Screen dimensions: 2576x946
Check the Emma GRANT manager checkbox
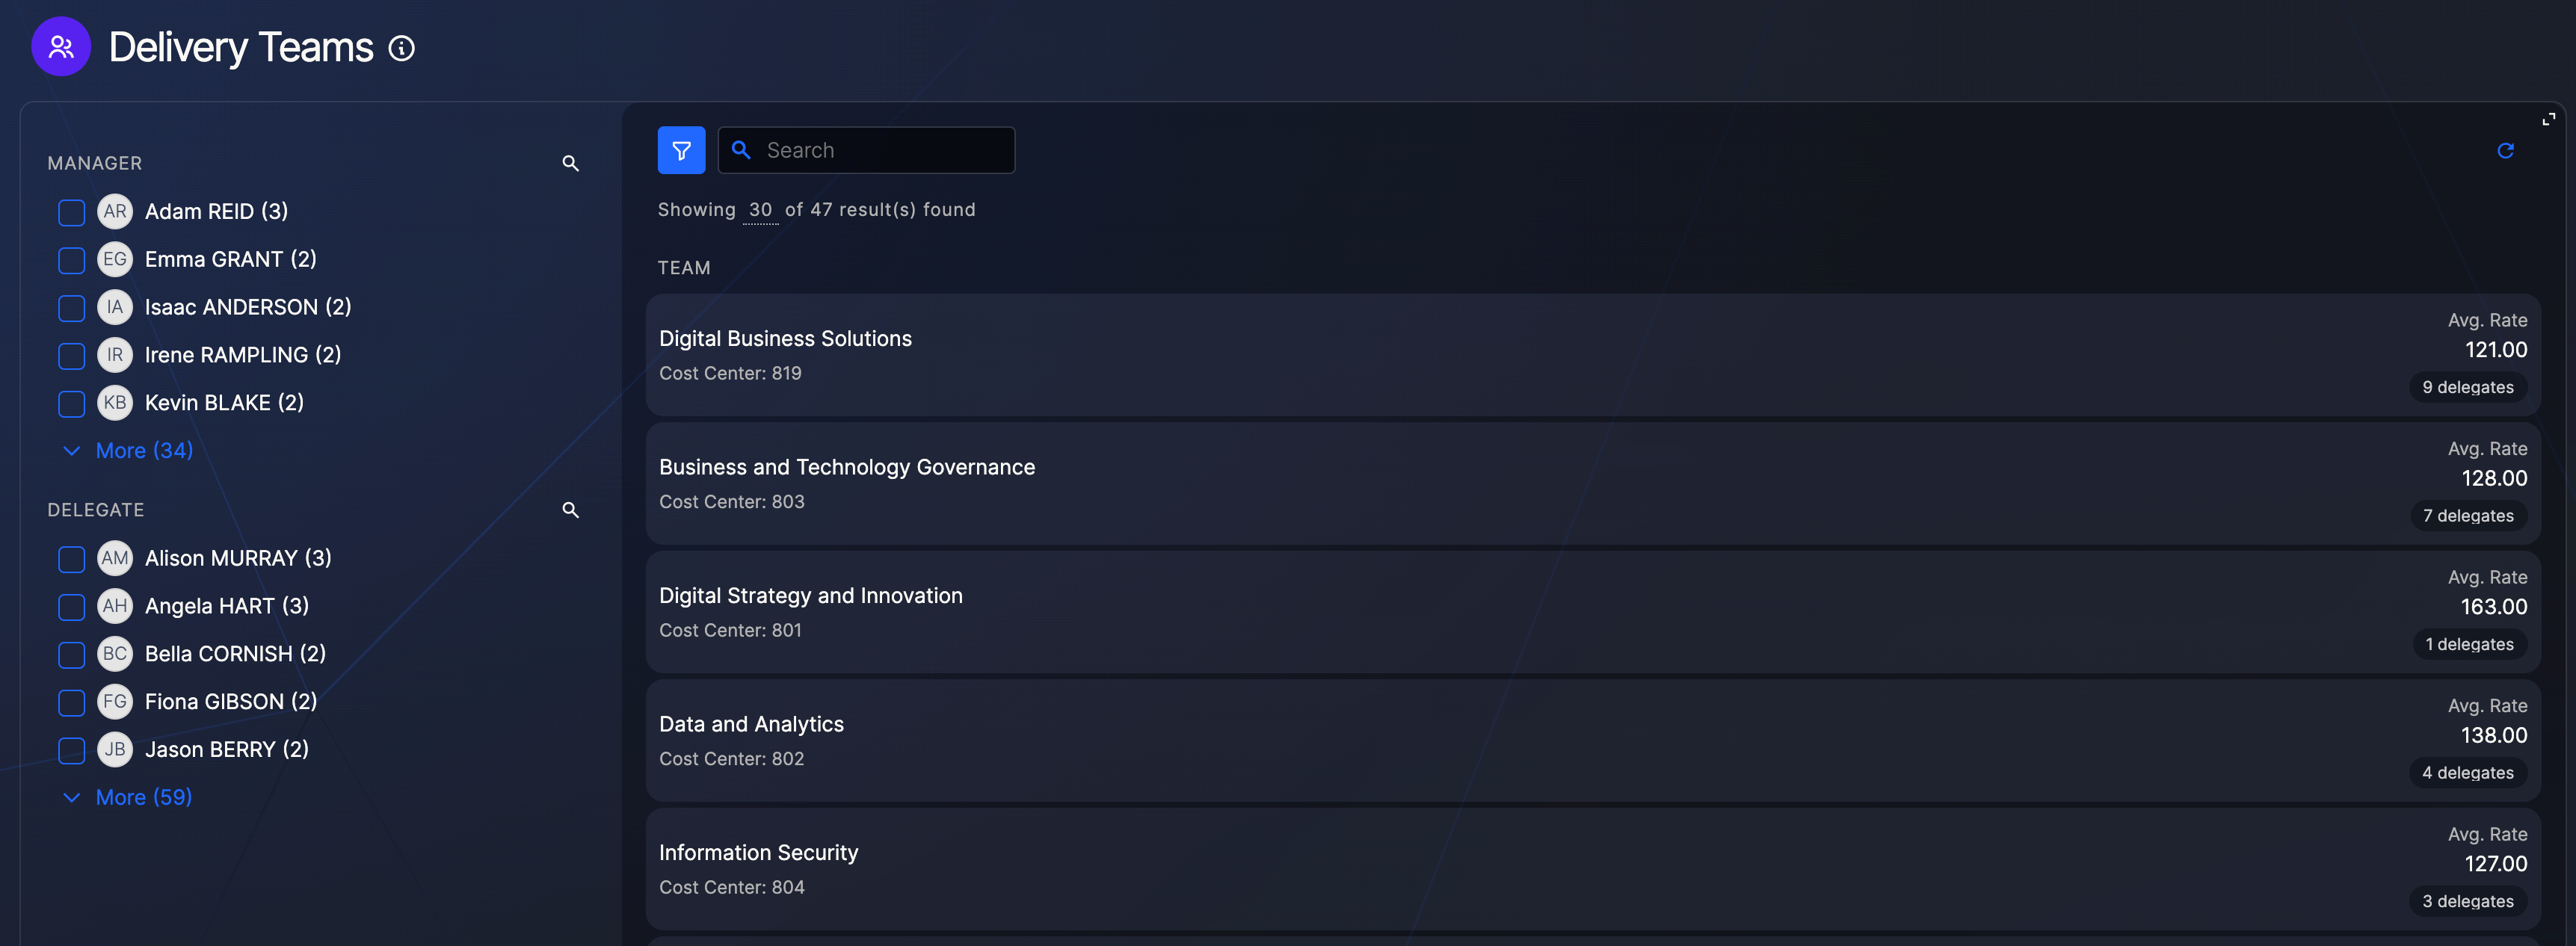point(72,260)
